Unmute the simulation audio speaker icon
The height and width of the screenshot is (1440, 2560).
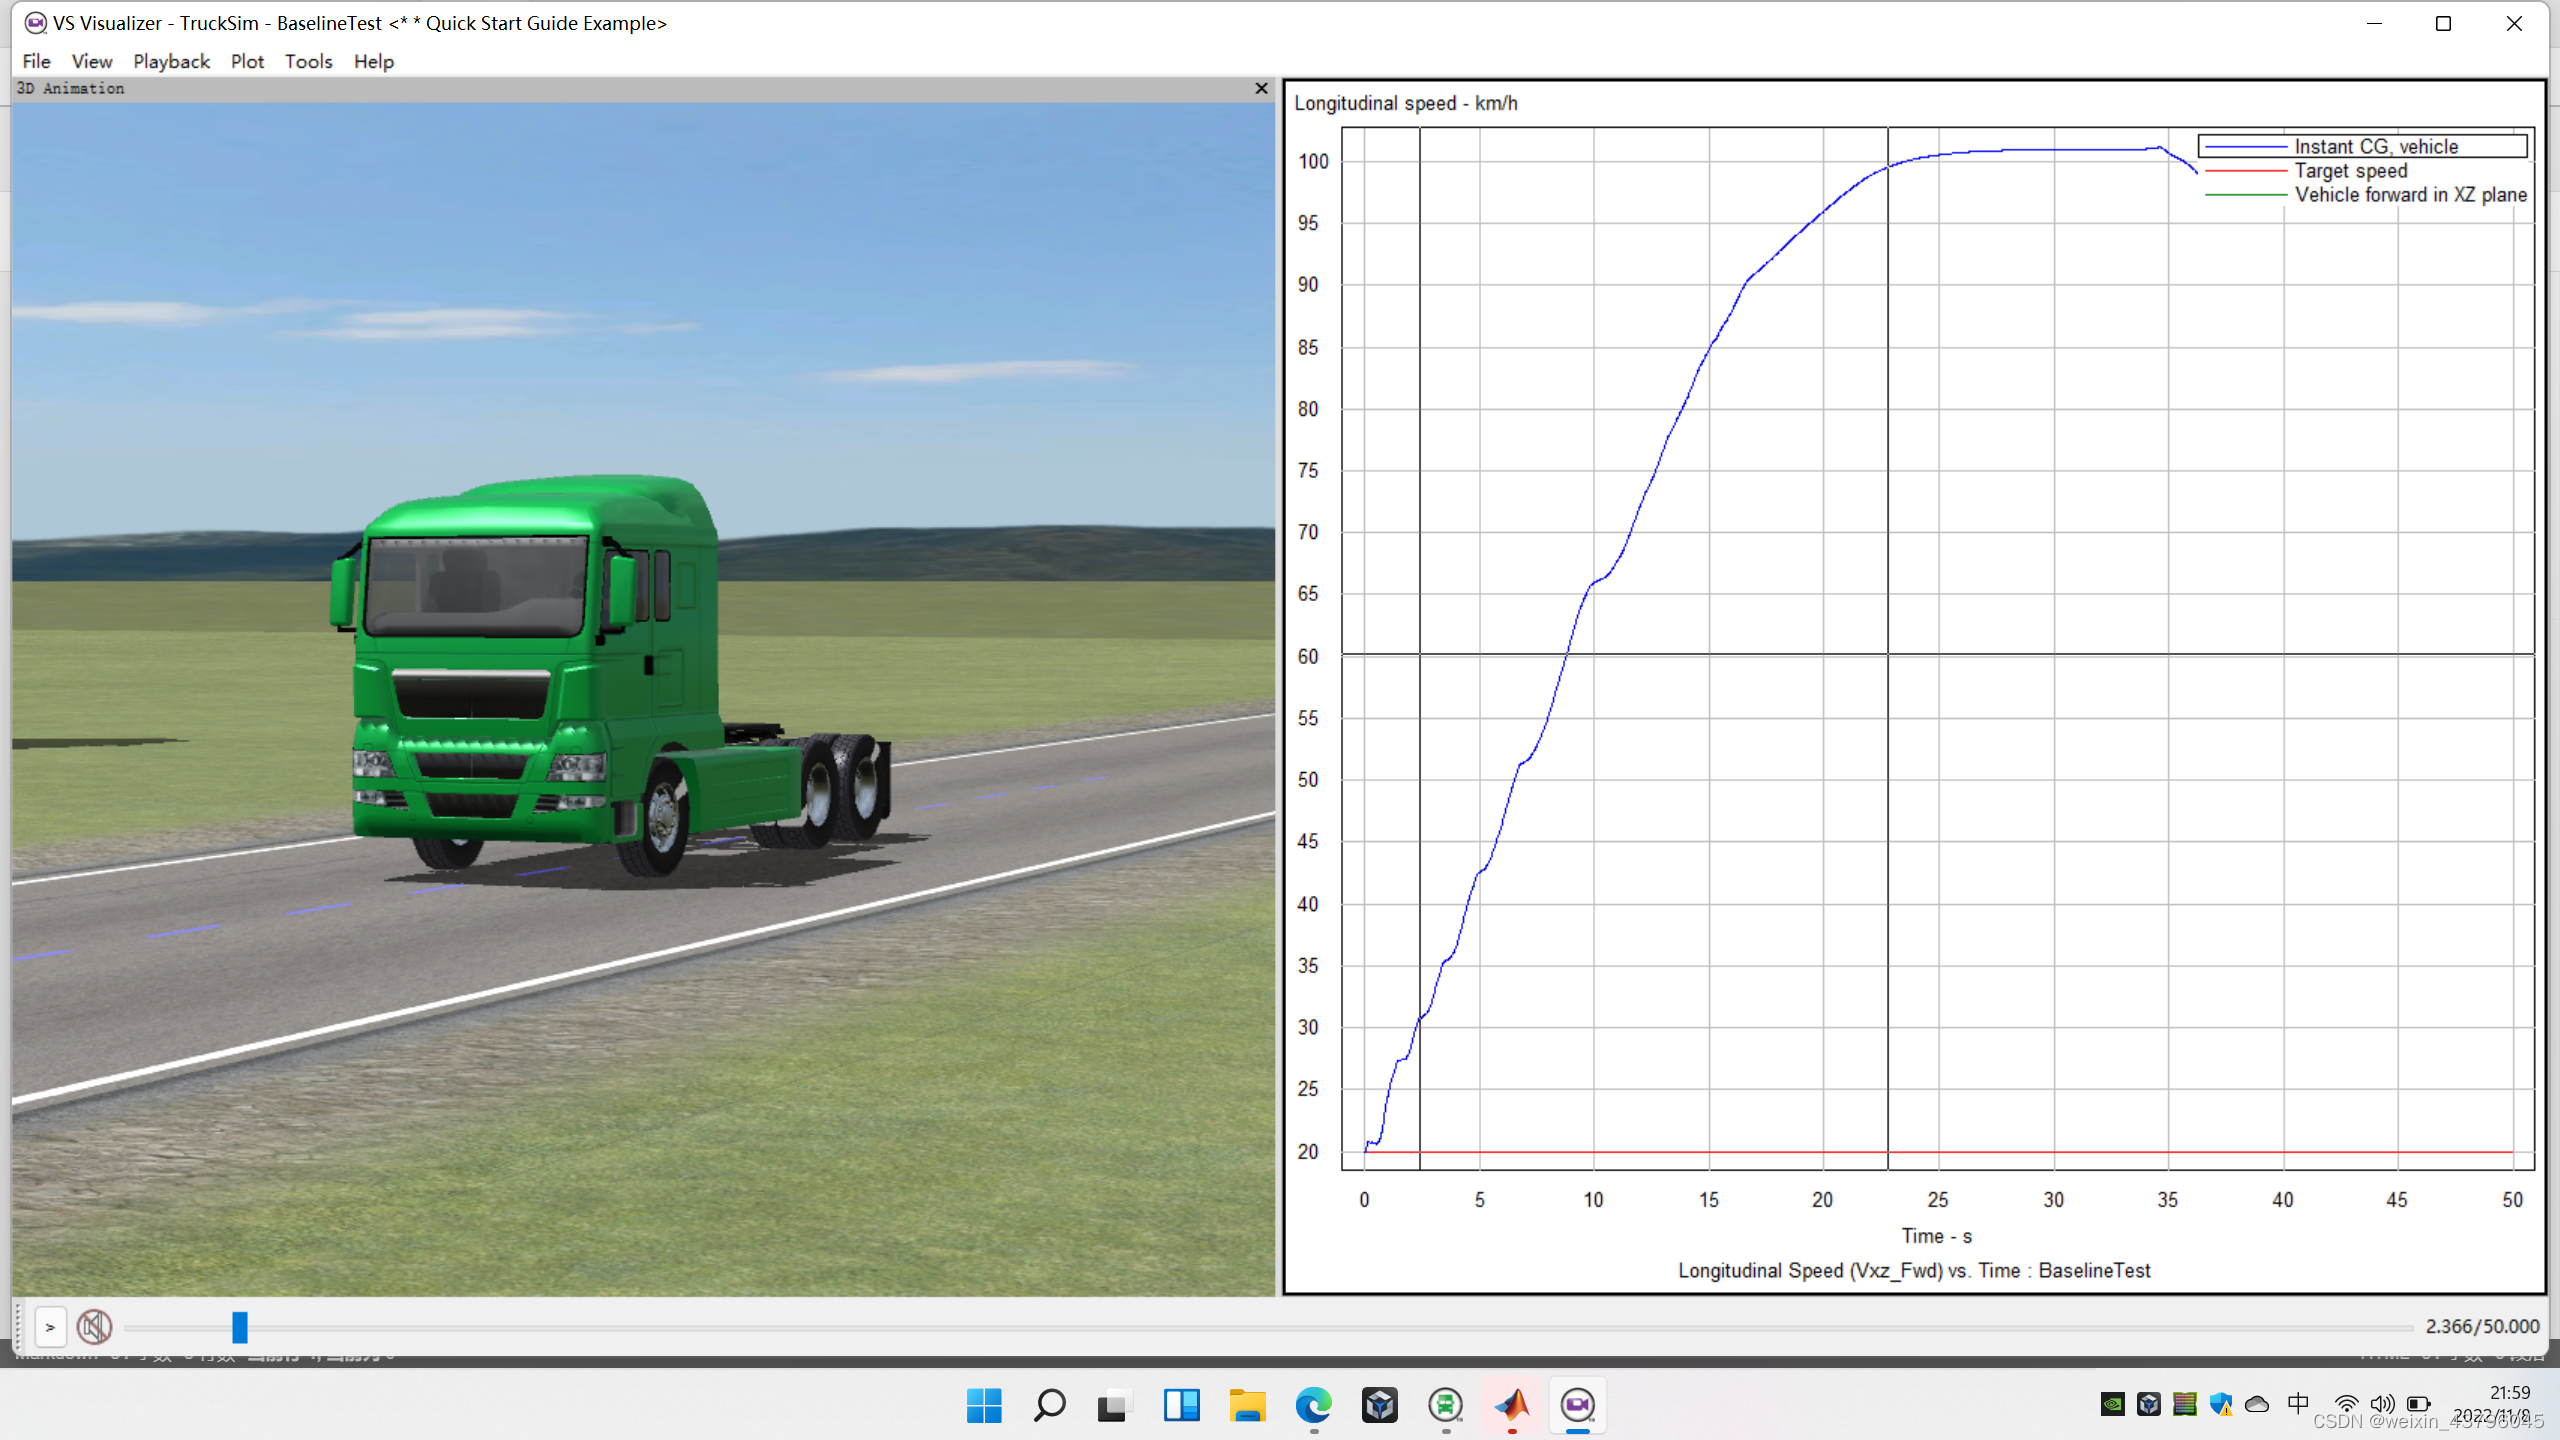[x=93, y=1327]
